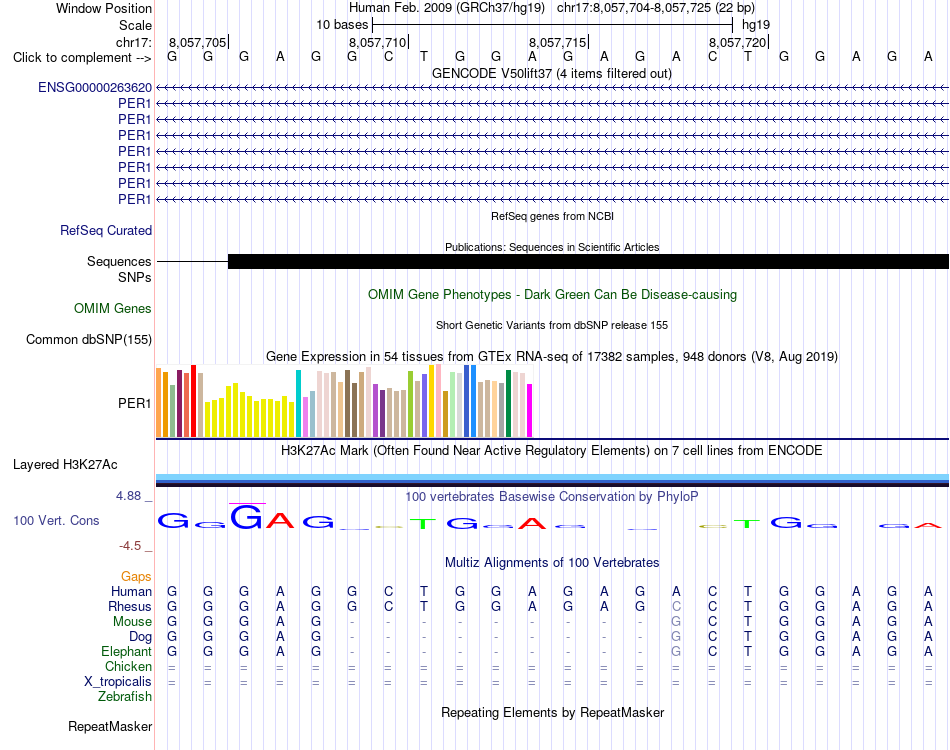950x750 pixels.
Task: Click the 'Click to complement -->' label
Action: [82, 58]
